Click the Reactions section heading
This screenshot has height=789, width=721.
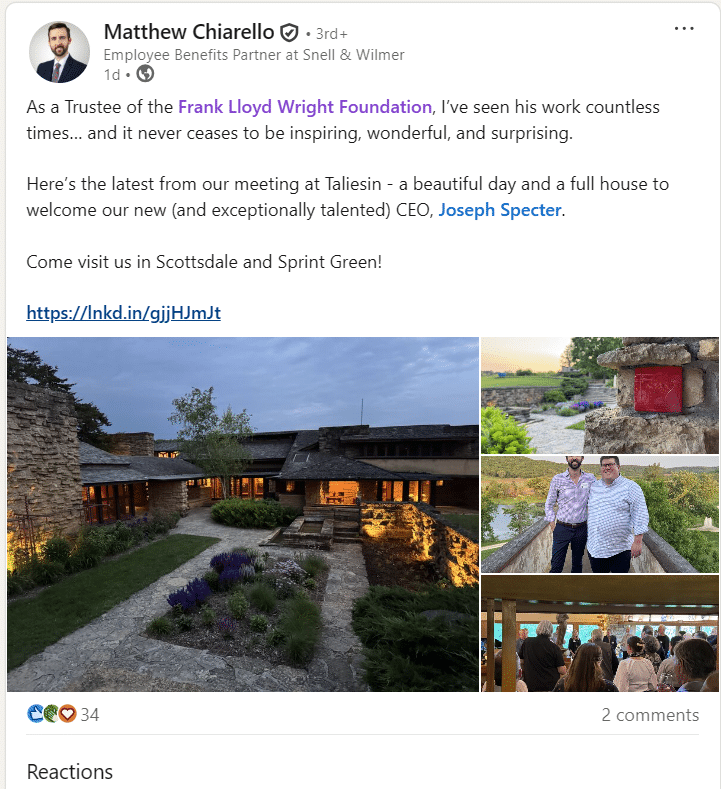click(x=70, y=771)
